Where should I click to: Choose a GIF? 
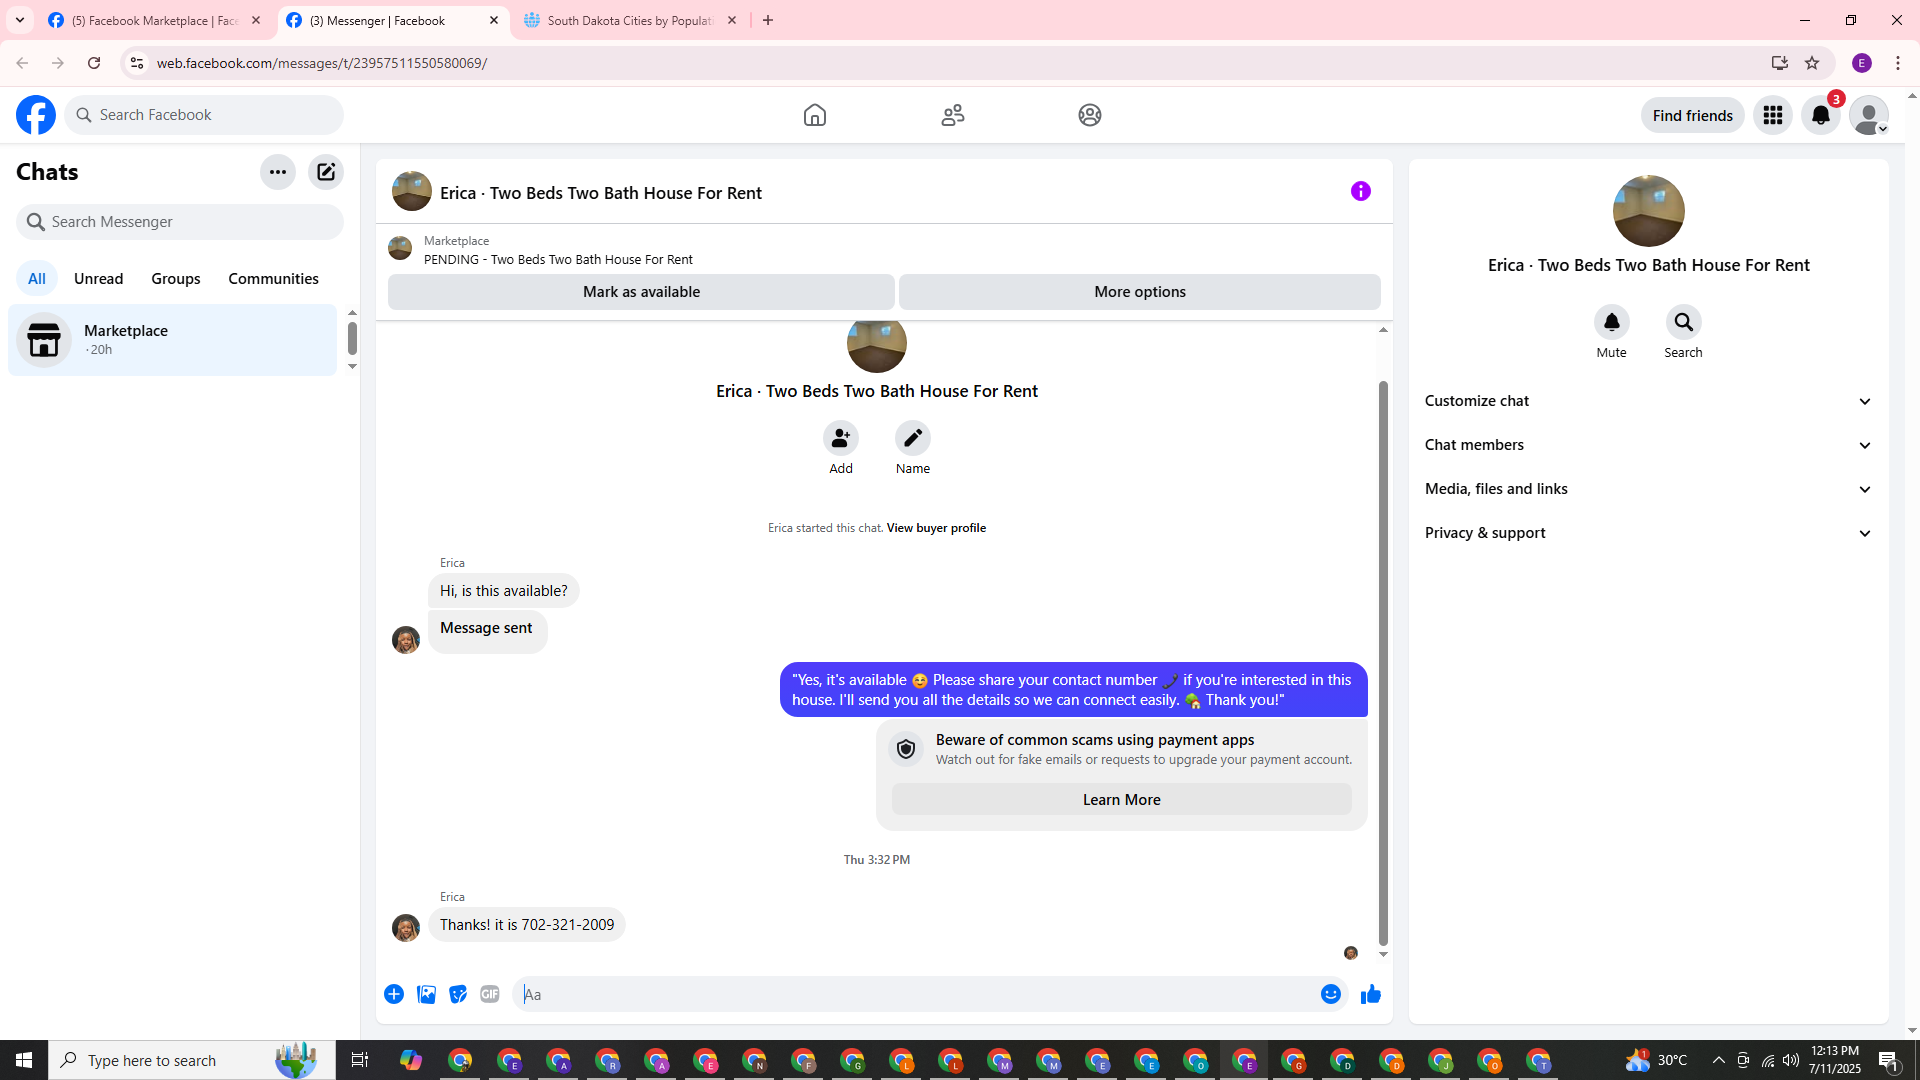[490, 994]
